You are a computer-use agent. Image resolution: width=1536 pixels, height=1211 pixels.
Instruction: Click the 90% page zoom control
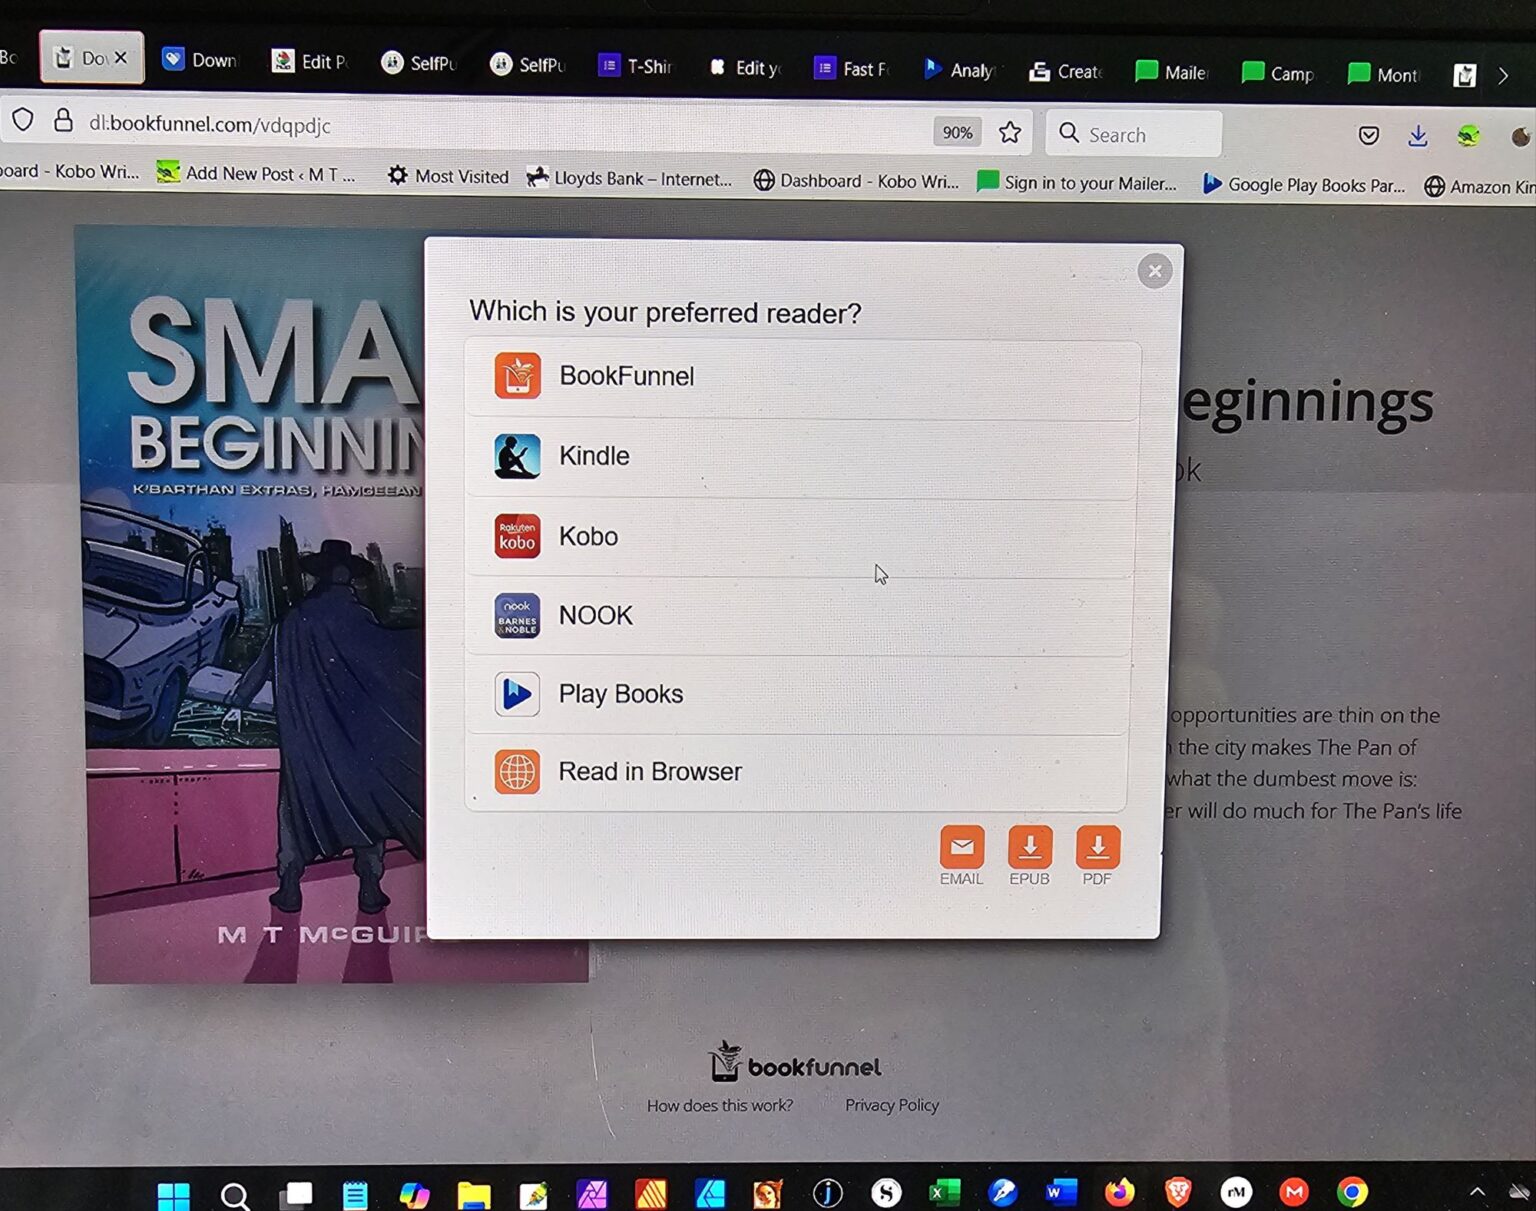(x=957, y=131)
